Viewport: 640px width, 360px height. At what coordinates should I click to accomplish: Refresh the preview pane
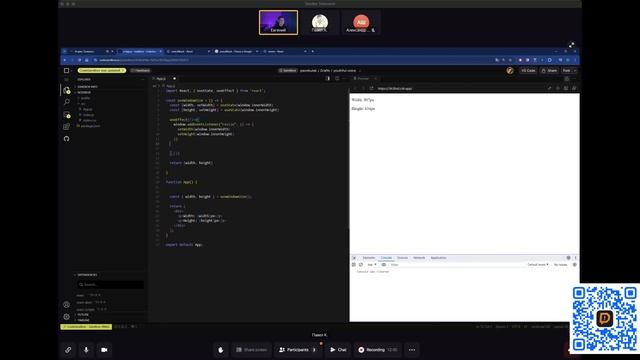371,88
